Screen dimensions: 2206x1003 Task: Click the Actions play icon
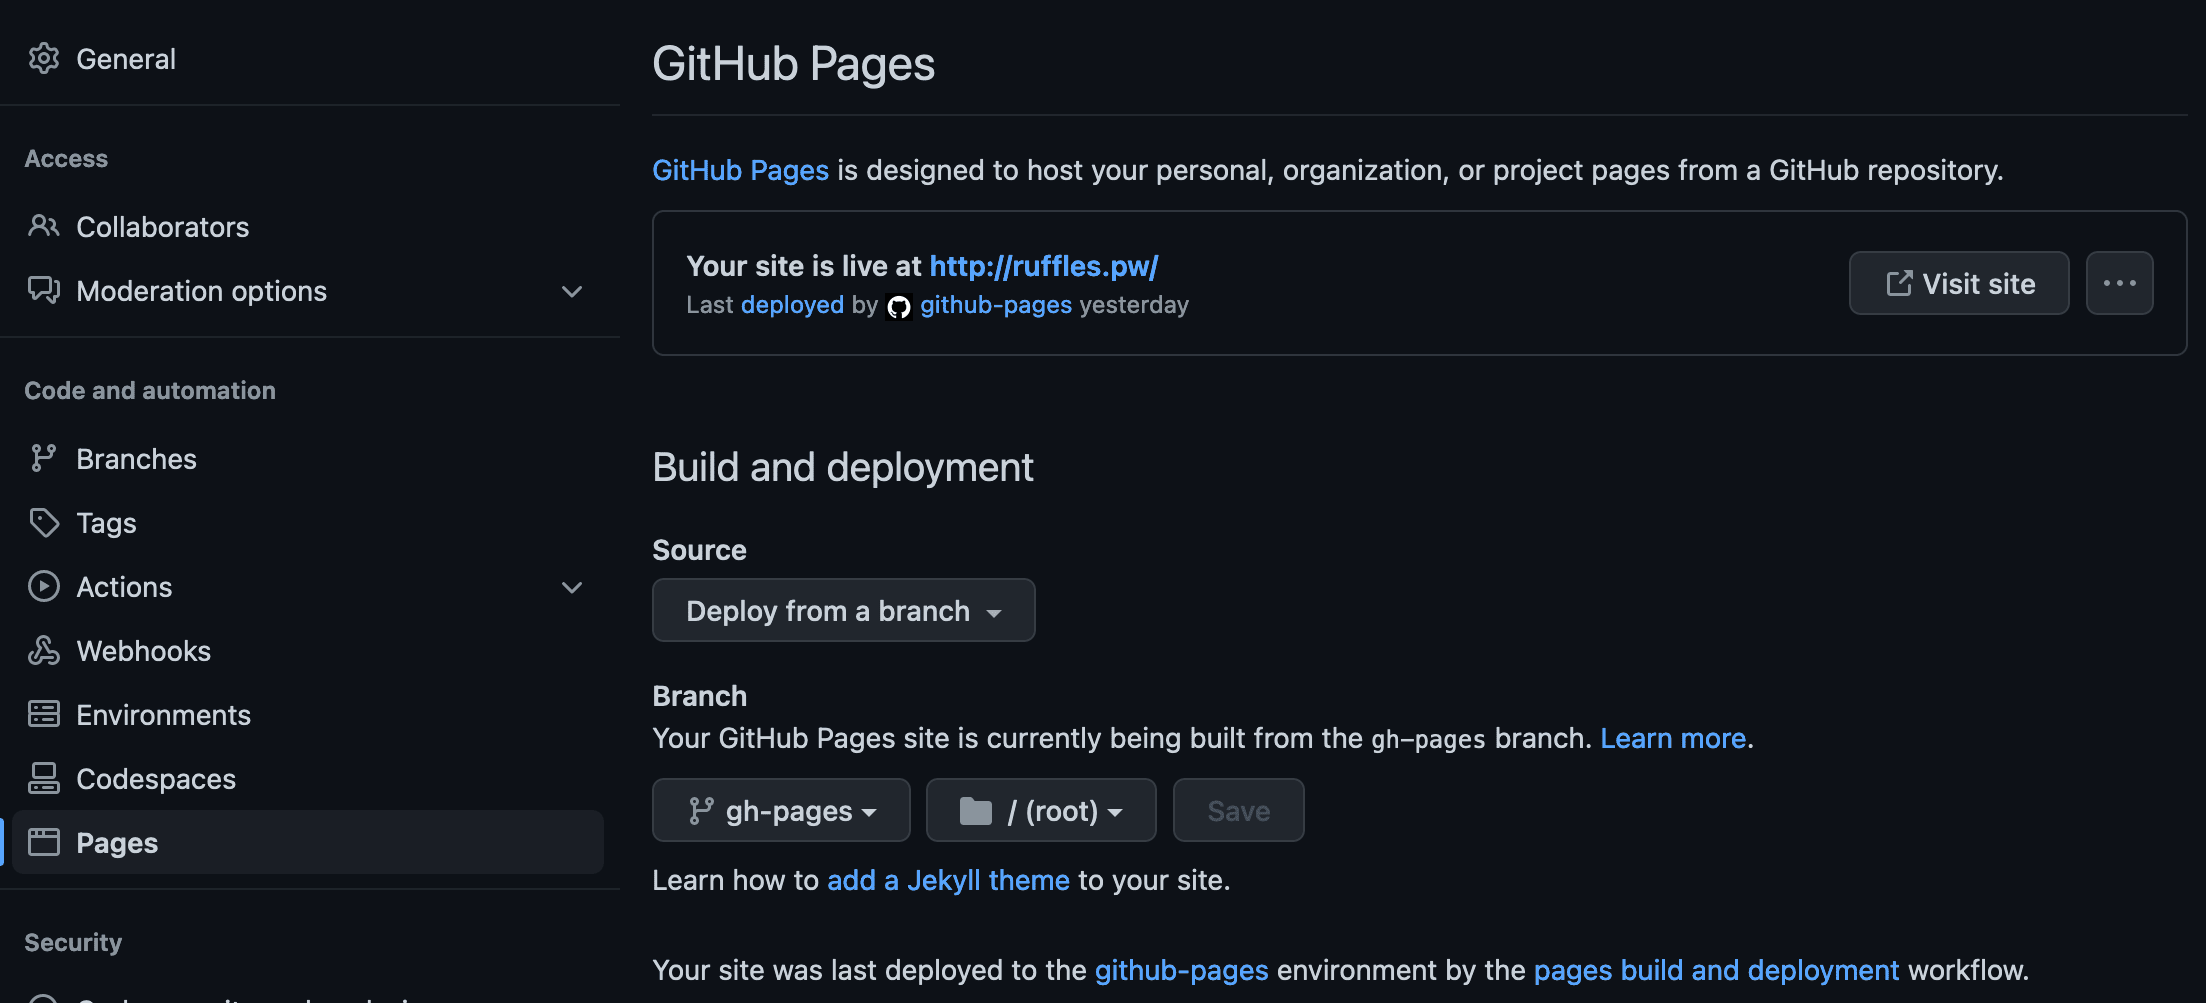44,587
